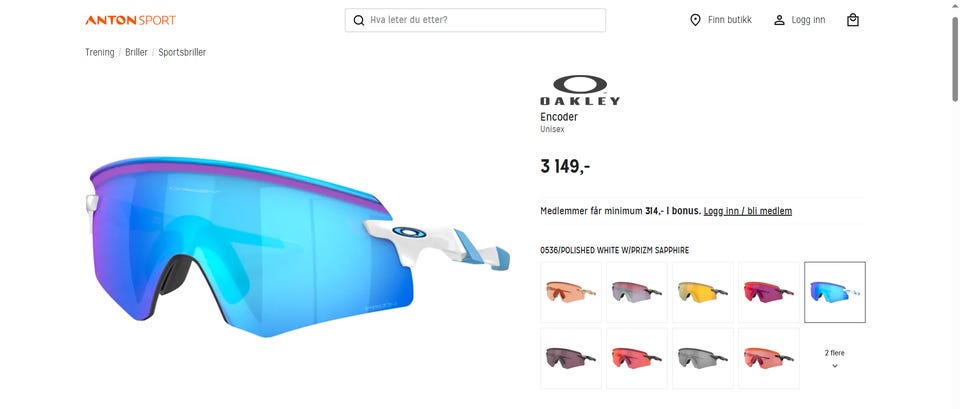The image size is (960, 409).
Task: Open the Trening breadcrumb
Action: click(x=100, y=52)
